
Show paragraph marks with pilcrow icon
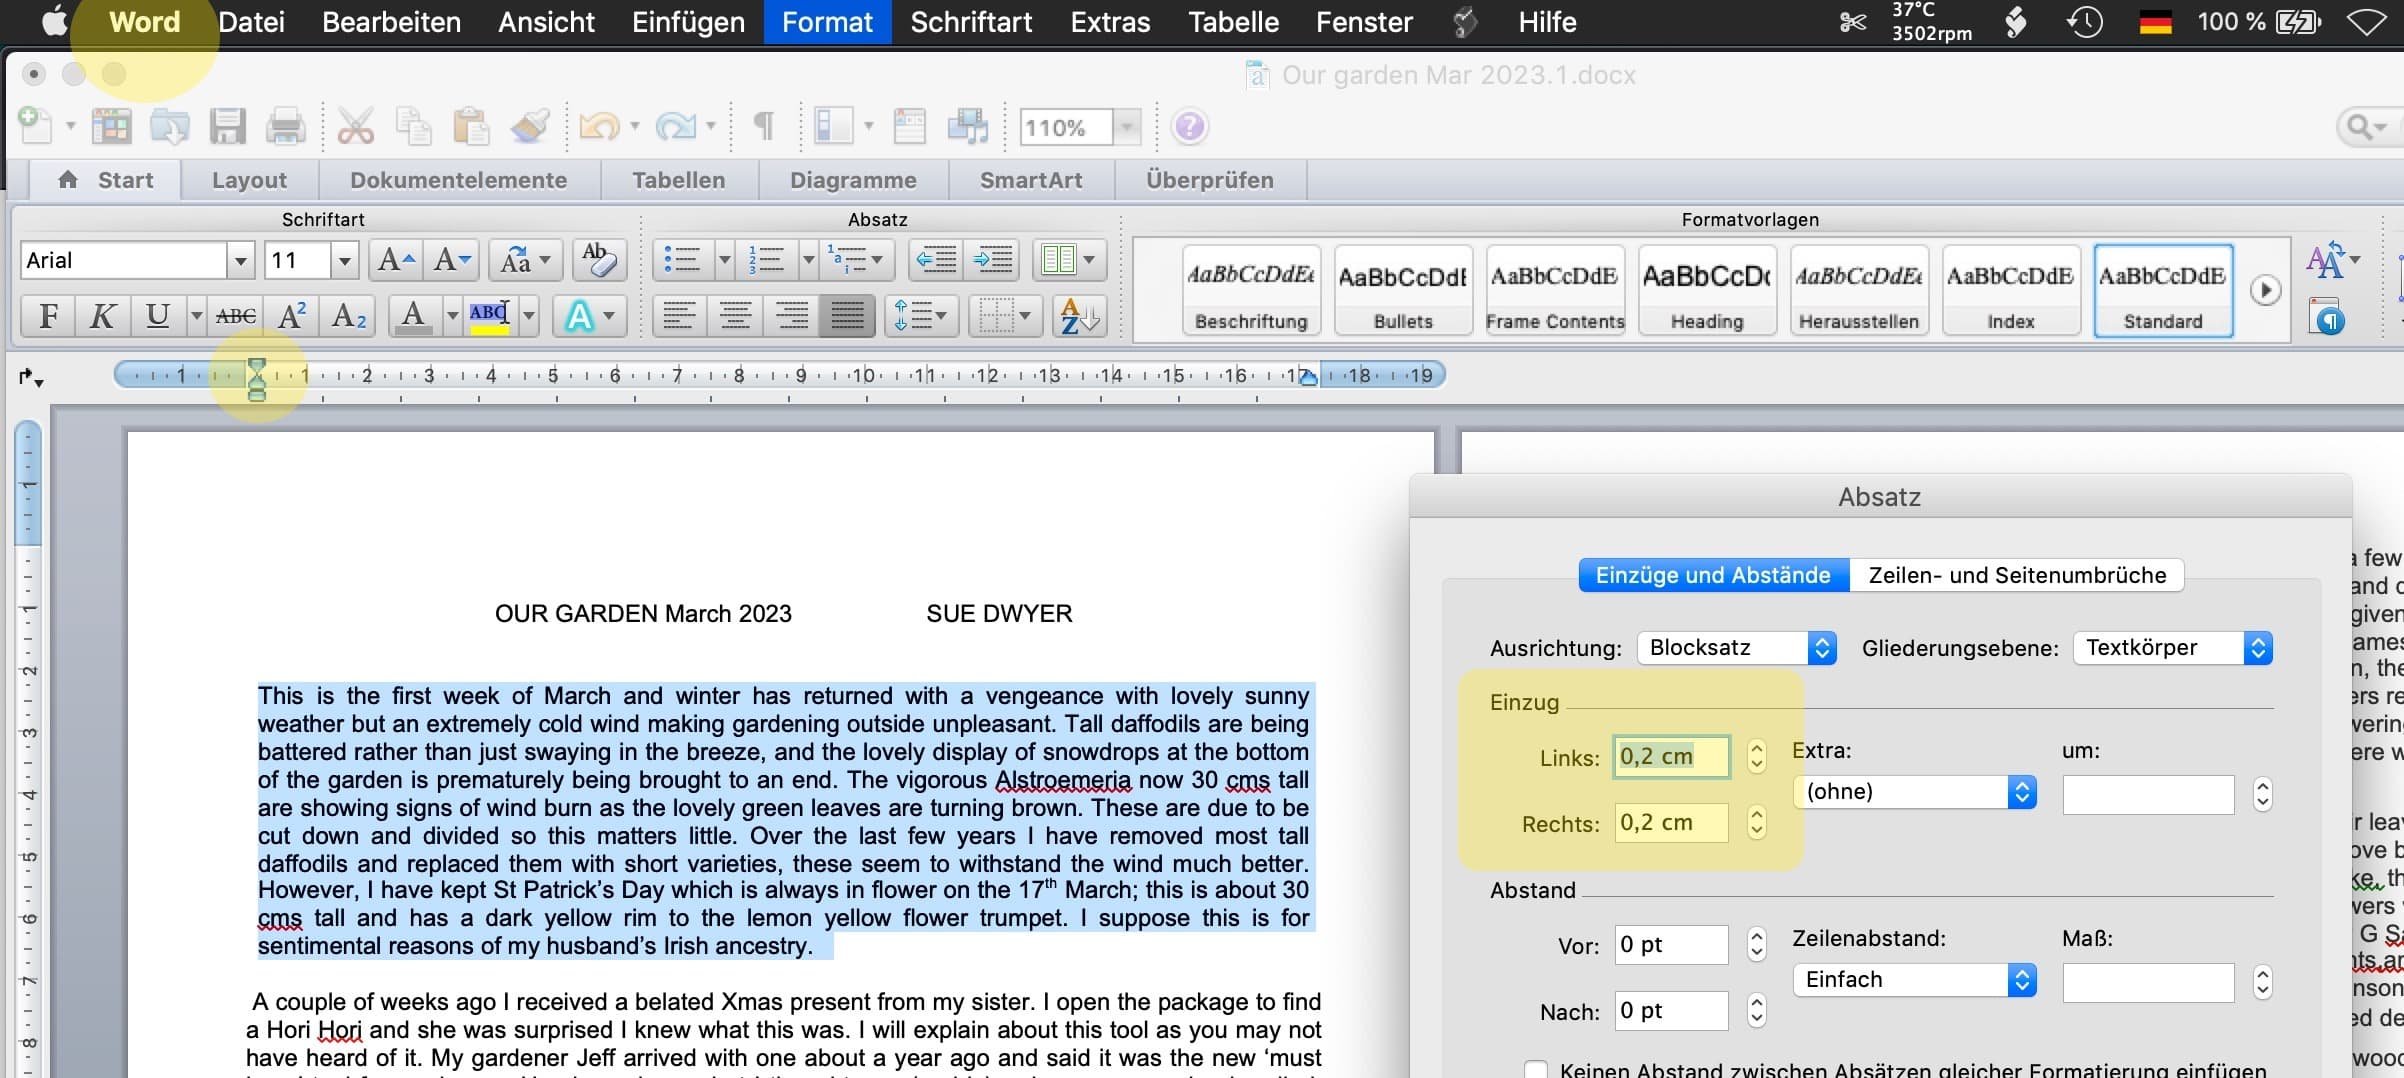pyautogui.click(x=763, y=127)
